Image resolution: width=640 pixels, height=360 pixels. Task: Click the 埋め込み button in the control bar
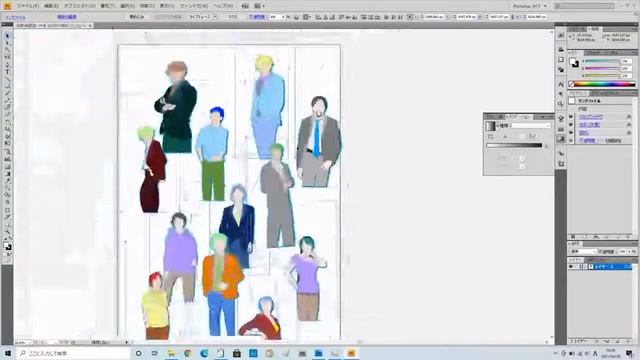tap(137, 17)
